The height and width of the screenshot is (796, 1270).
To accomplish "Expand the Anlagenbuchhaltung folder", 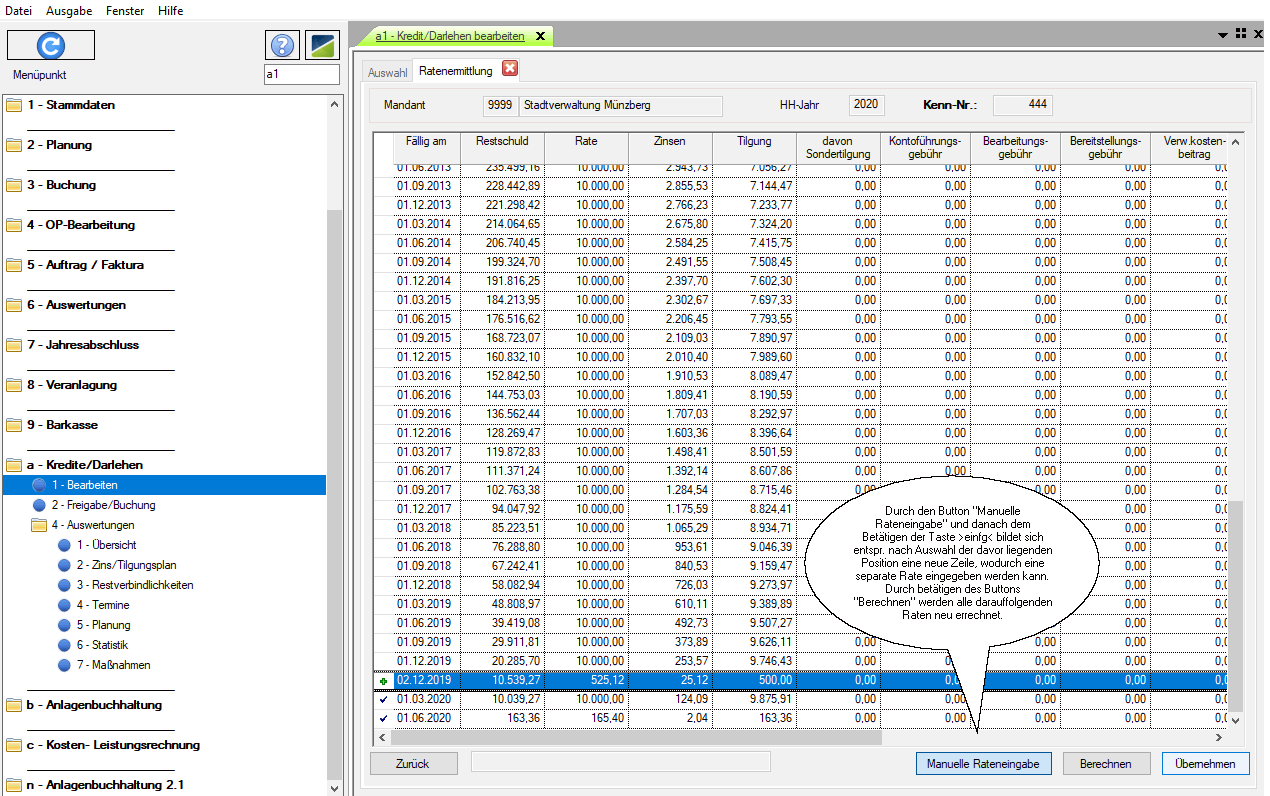I will pos(94,705).
